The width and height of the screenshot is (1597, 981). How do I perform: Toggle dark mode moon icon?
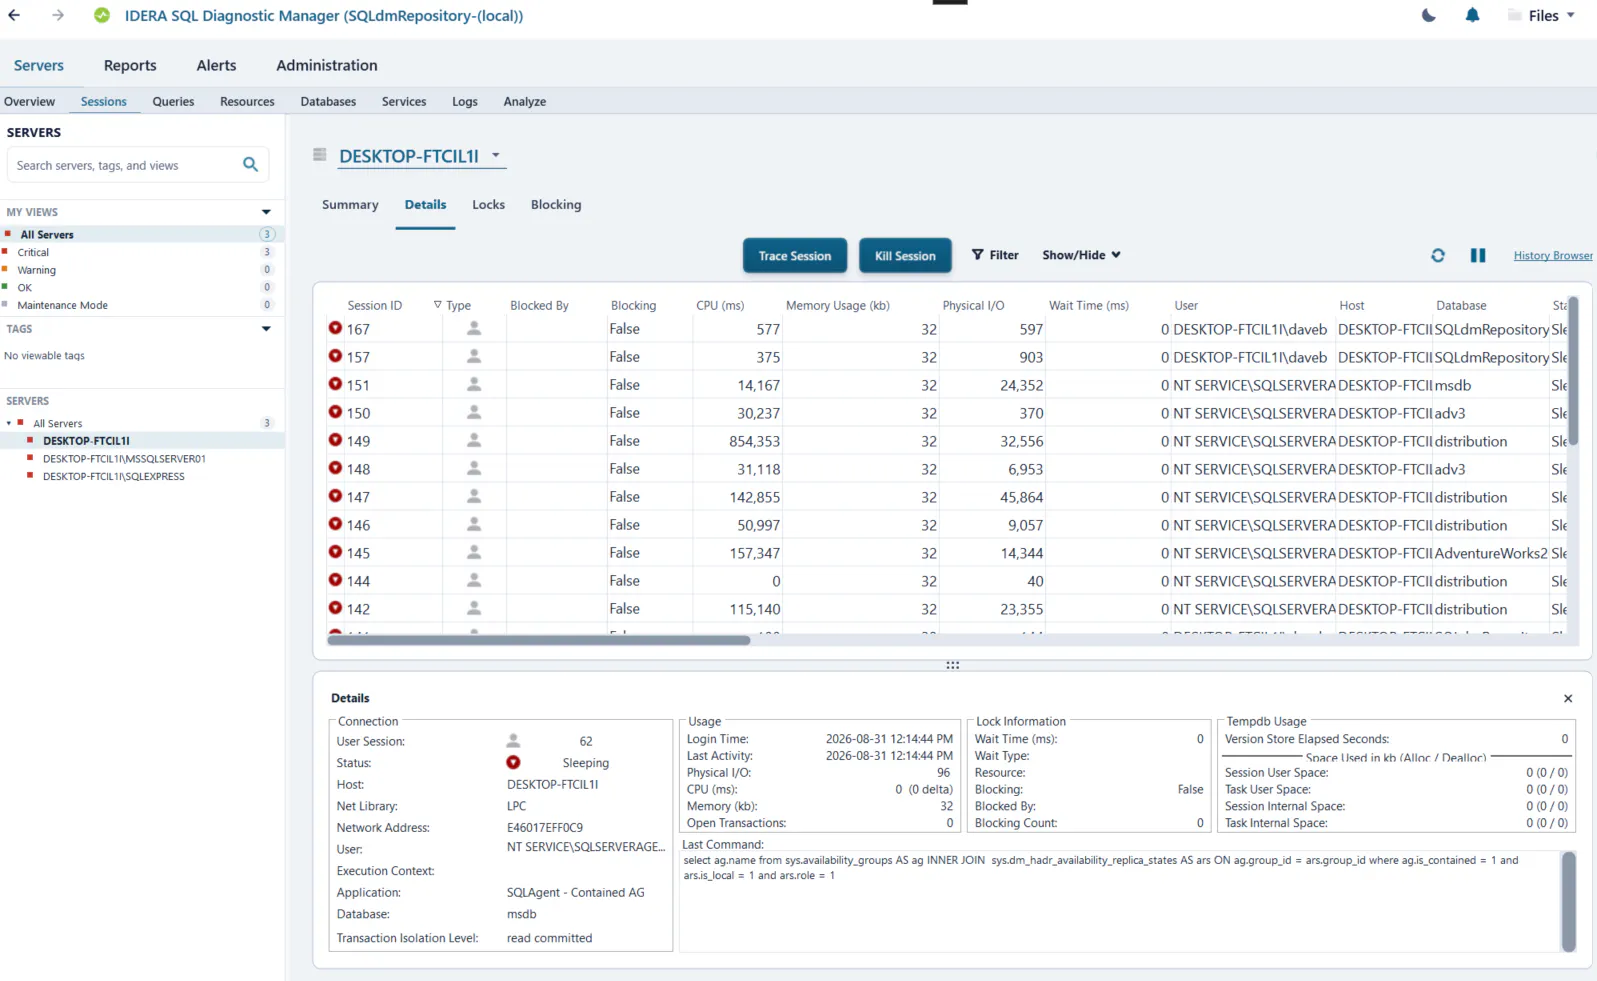tap(1429, 15)
